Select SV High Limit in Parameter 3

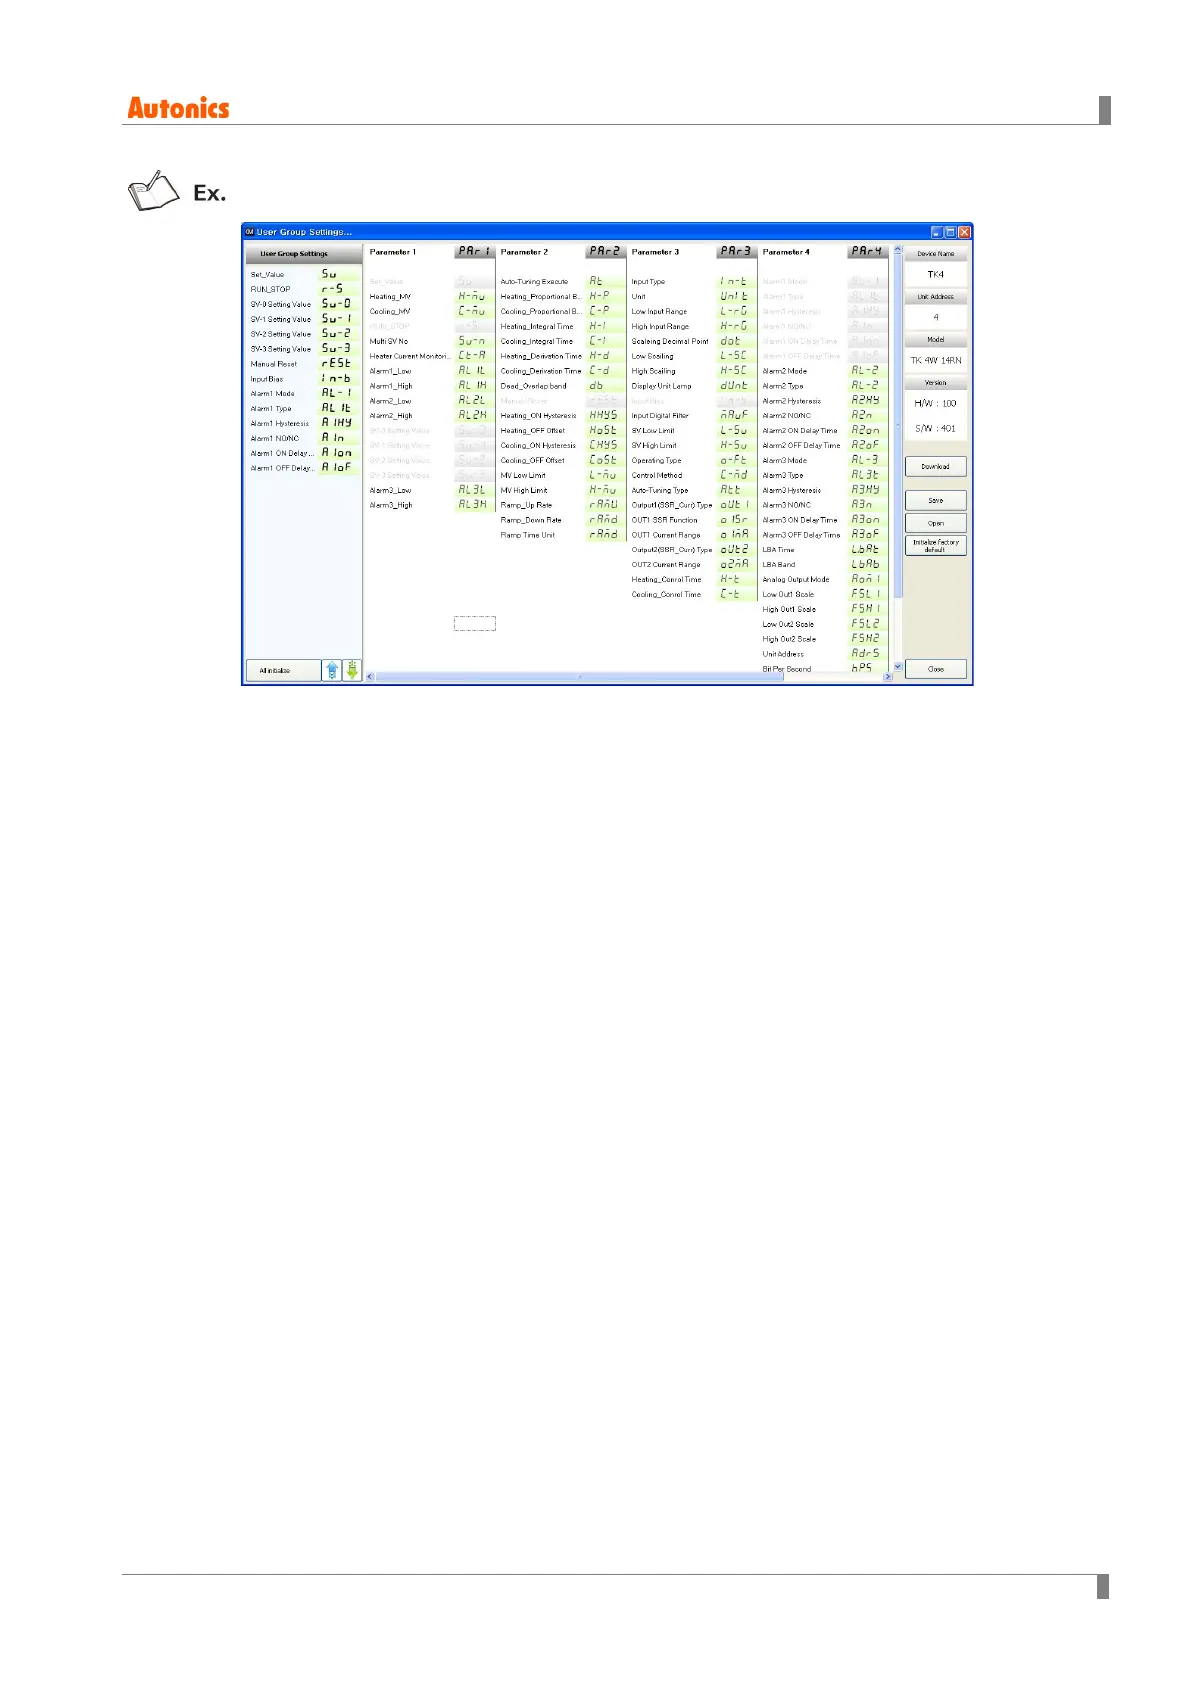tap(693, 446)
